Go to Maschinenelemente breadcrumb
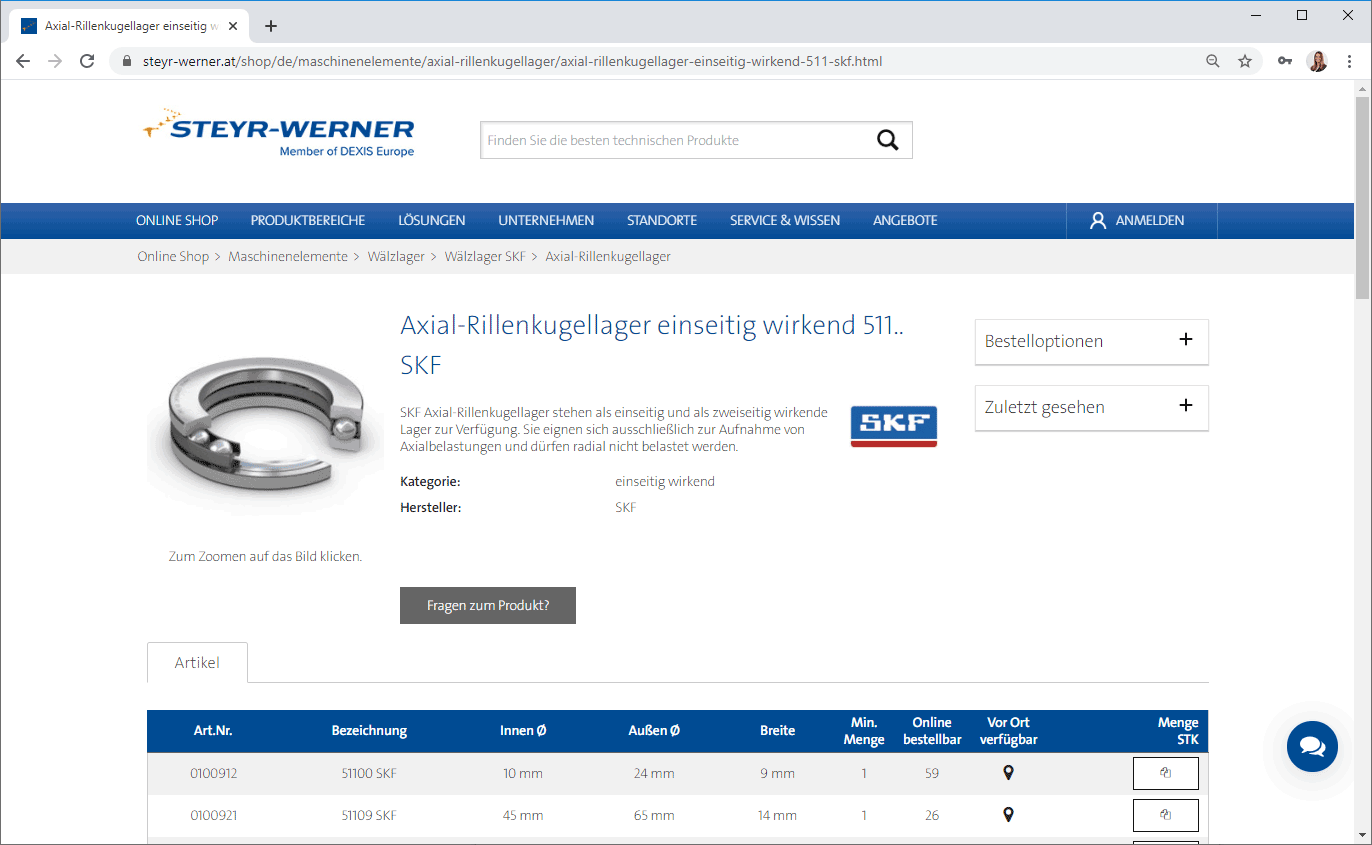Screen dimensions: 1372x845 click(288, 256)
